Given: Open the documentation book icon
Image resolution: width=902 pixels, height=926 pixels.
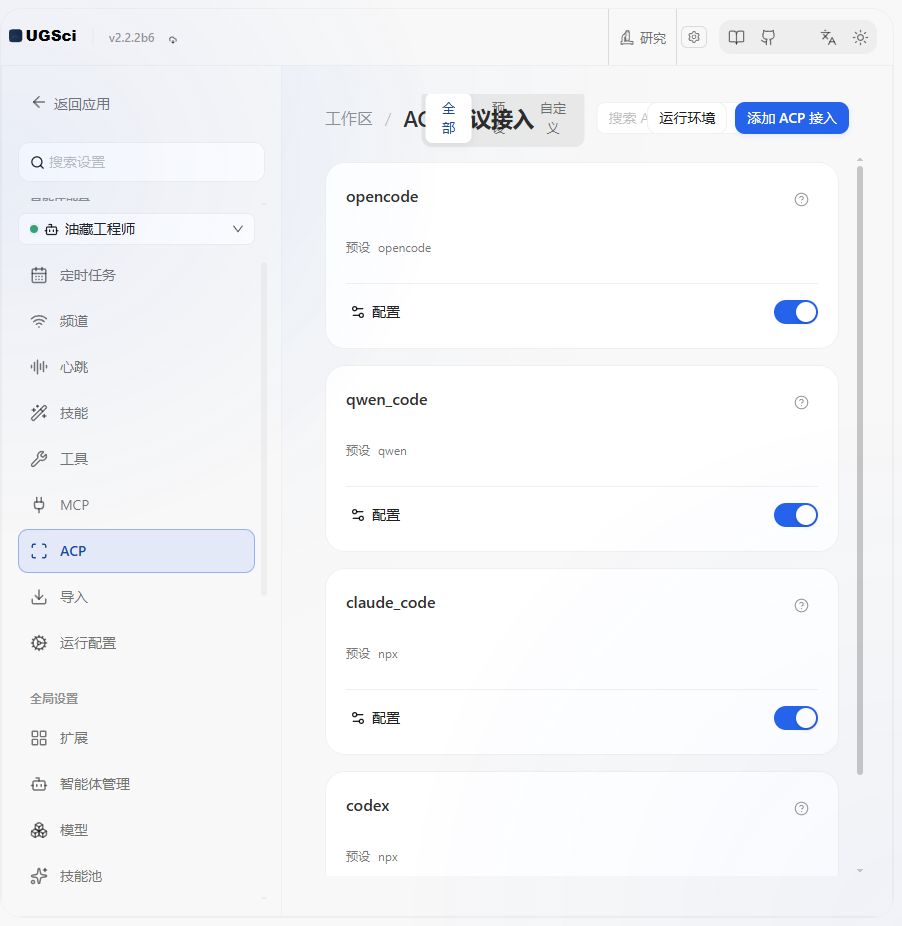Looking at the screenshot, I should (x=736, y=38).
